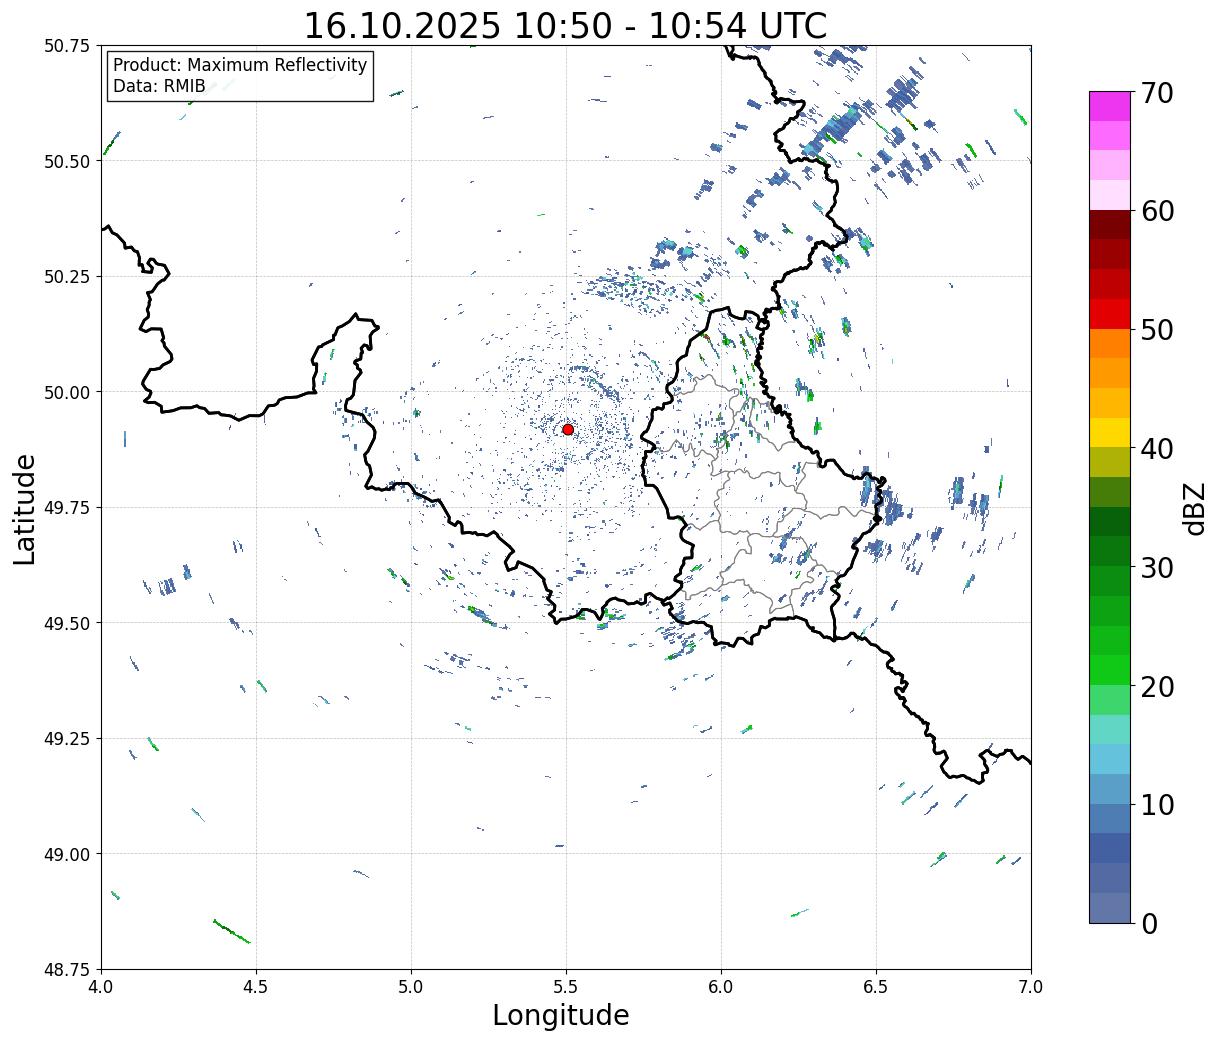The height and width of the screenshot is (1040, 1219).
Task: Click the colorbar tick value 10
Action: 1156,804
